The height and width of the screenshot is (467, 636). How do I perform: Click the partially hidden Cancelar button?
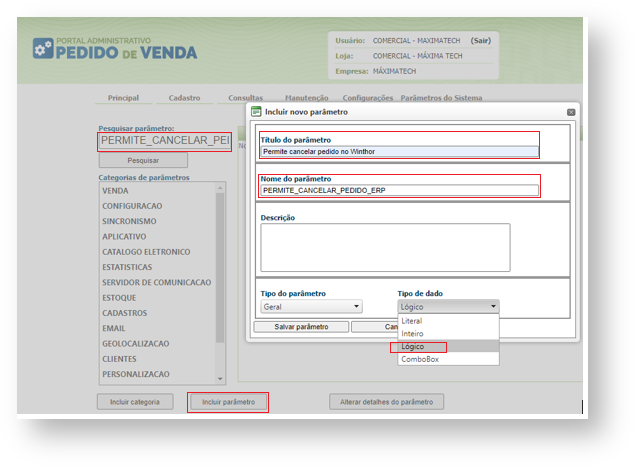click(375, 327)
